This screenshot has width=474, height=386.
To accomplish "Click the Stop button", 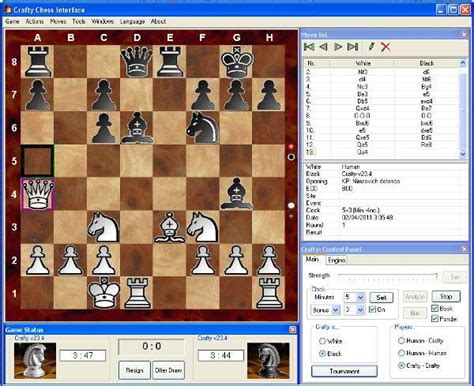I will (x=446, y=296).
